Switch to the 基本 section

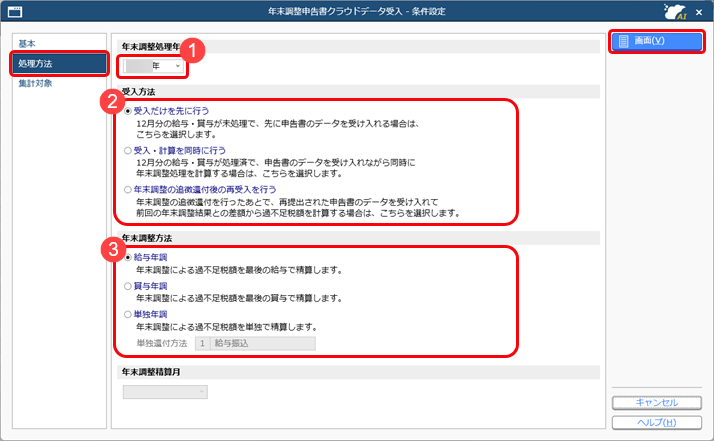coord(27,44)
